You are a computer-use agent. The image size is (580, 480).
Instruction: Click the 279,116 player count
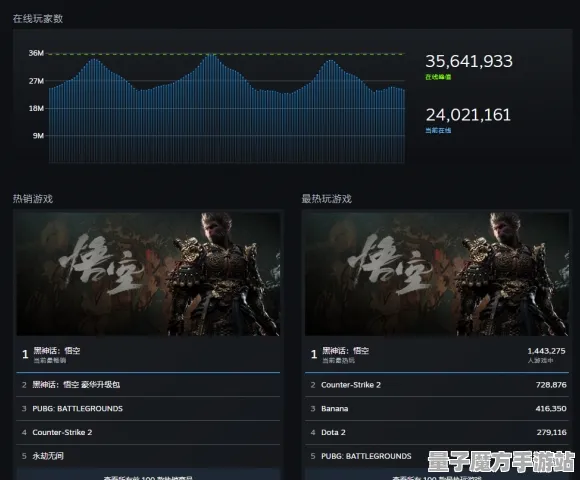[x=551, y=432]
